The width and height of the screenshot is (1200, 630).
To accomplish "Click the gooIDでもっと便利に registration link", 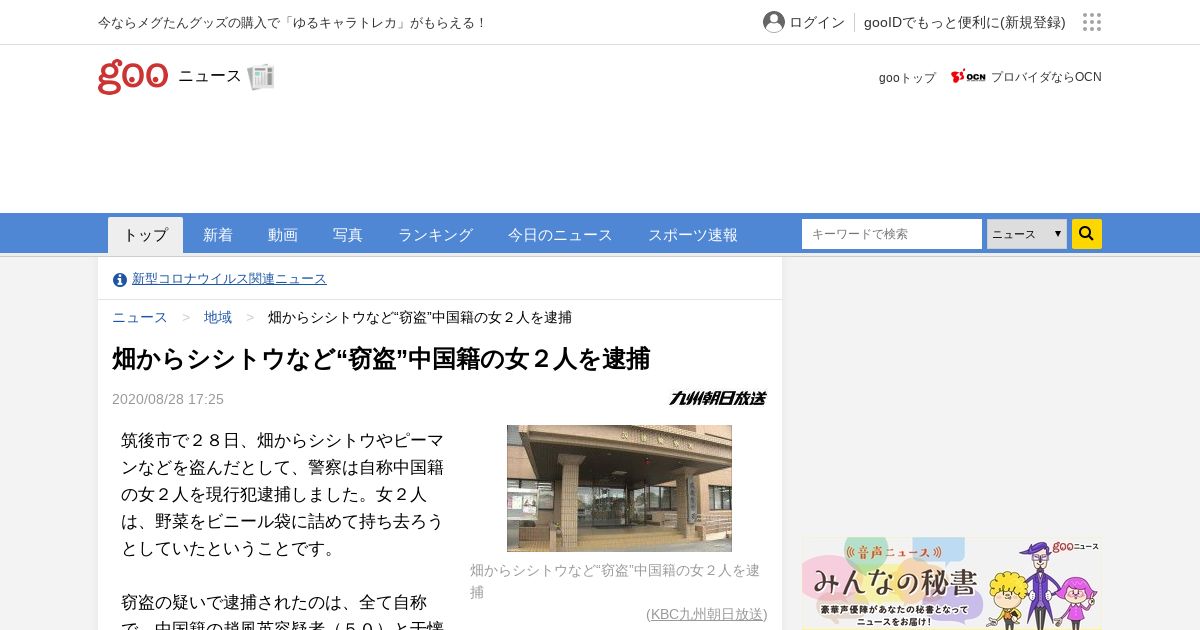I will (x=965, y=22).
